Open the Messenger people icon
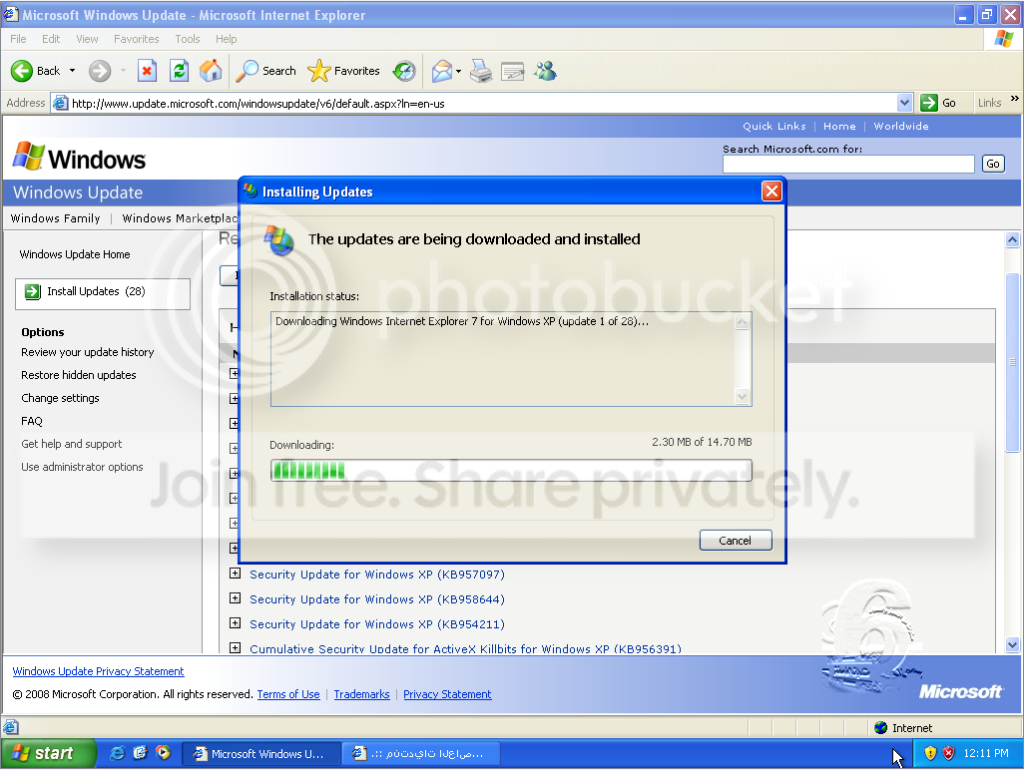The image size is (1024, 770). coord(545,71)
